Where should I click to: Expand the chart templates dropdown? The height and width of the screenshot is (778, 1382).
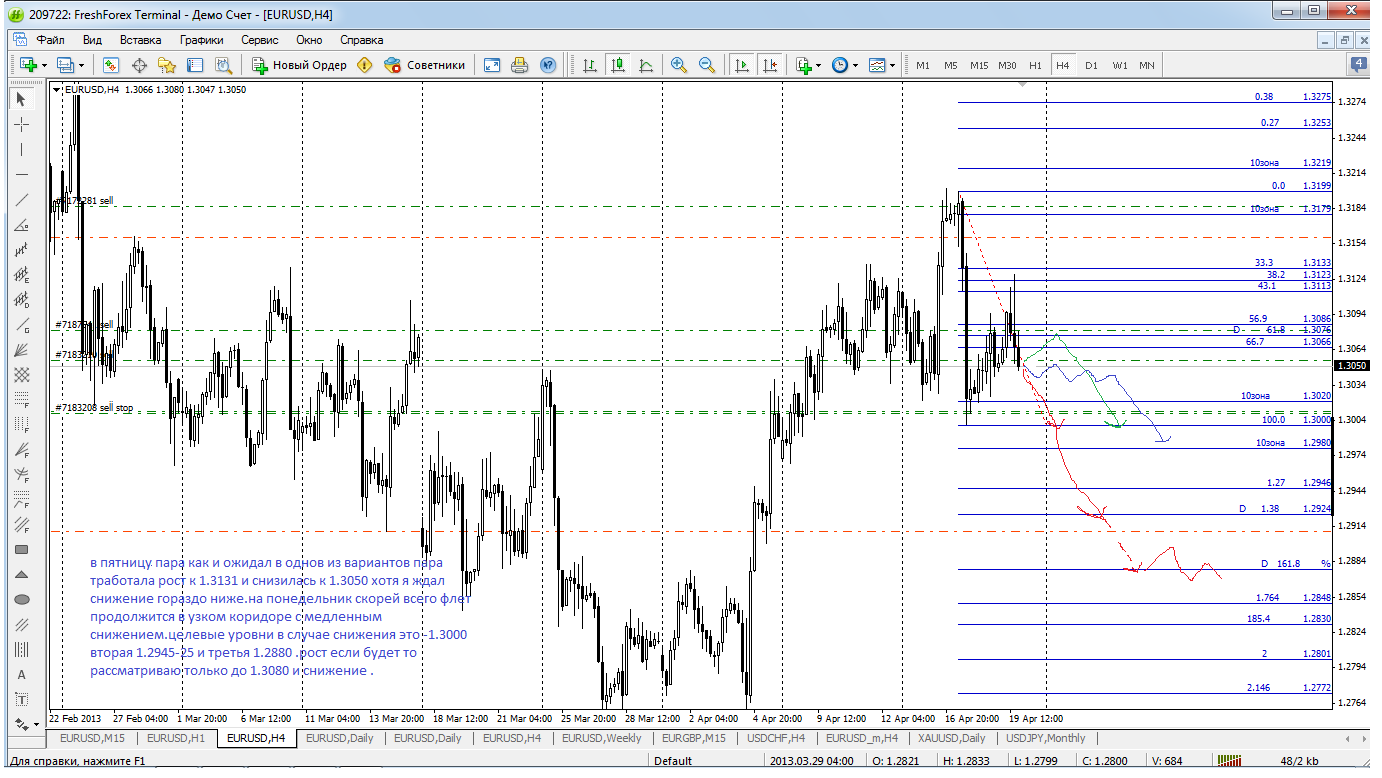[x=892, y=65]
